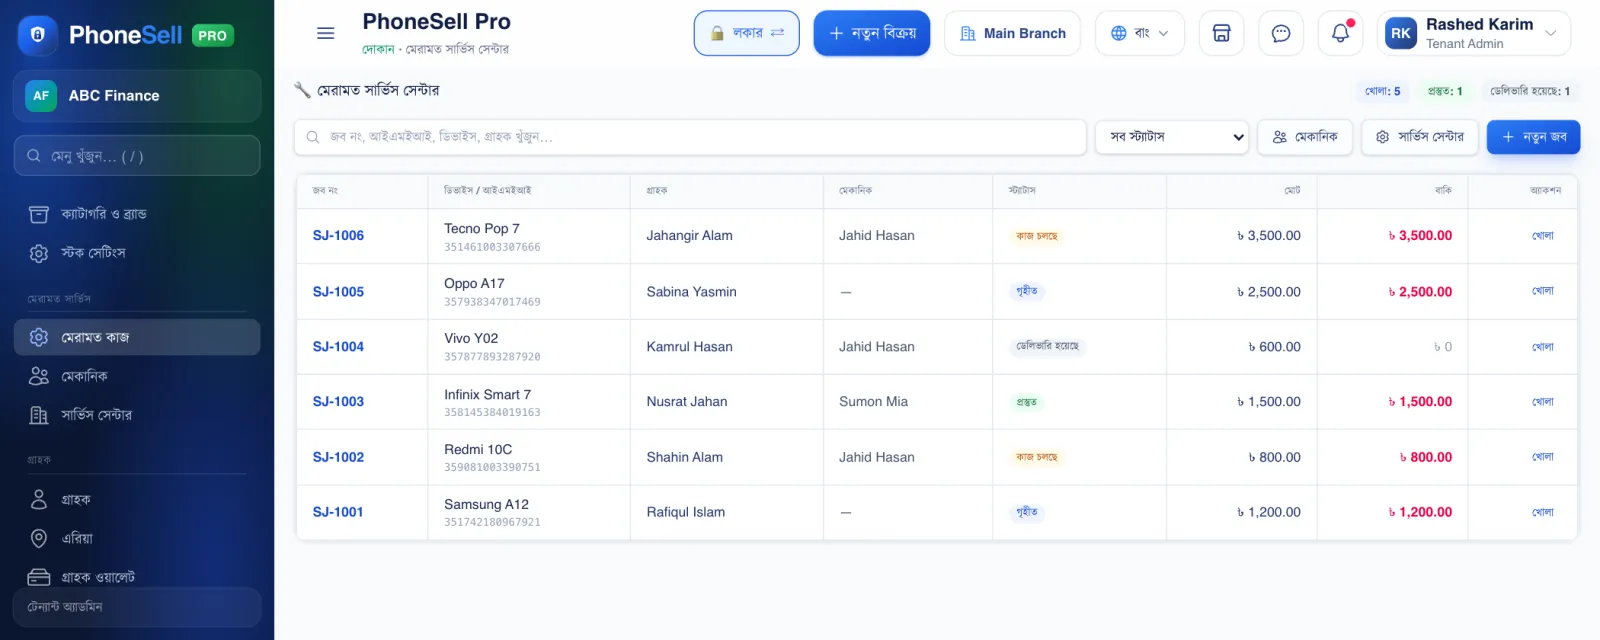Click the লকার locker button
Screen dimensions: 1600x640
point(747,33)
